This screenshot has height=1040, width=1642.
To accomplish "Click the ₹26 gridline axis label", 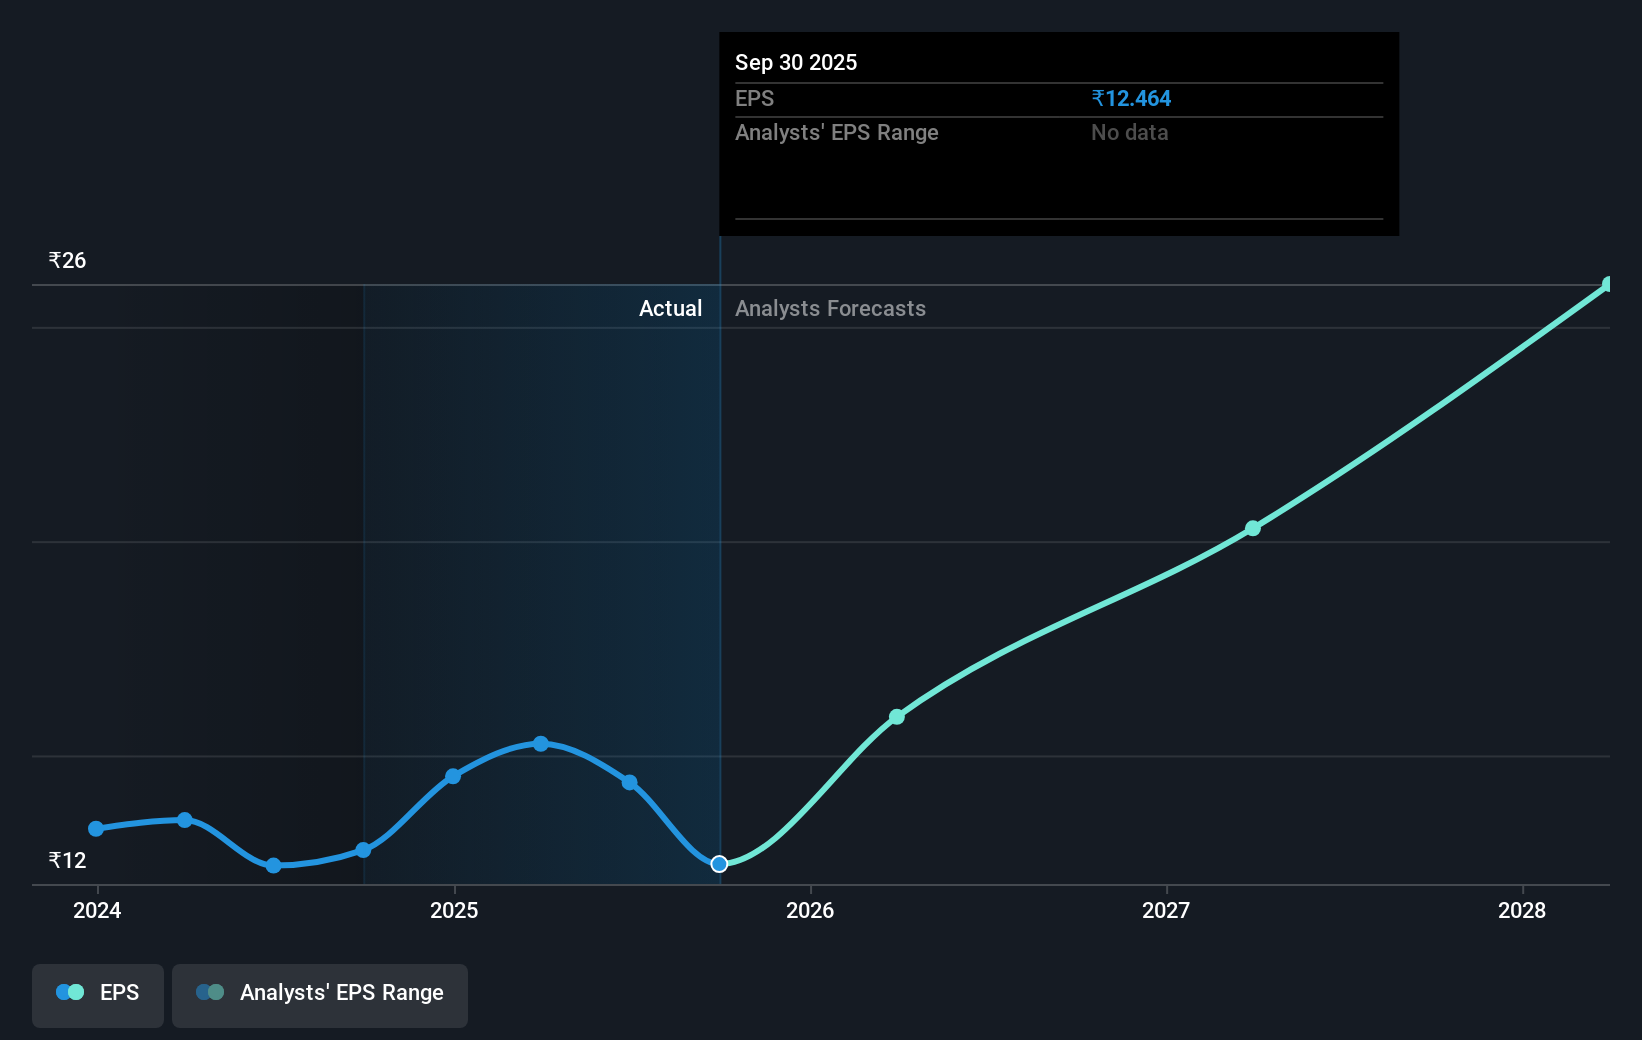I will tap(65, 260).
